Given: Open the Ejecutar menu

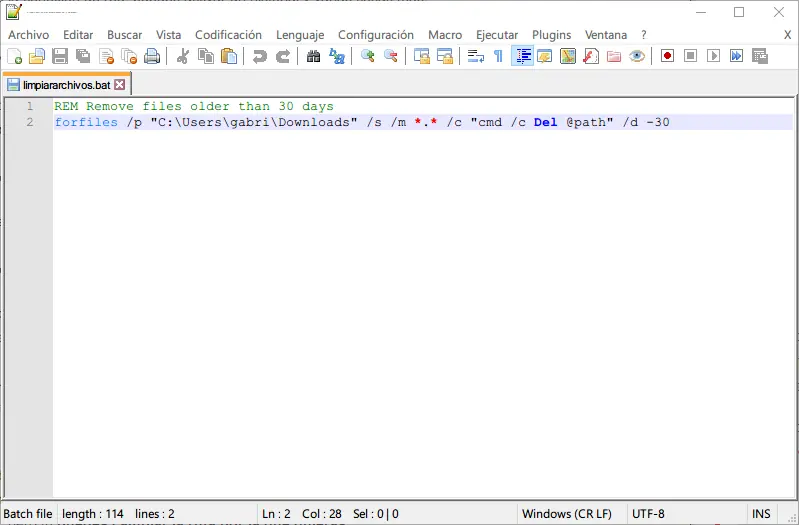Looking at the screenshot, I should pyautogui.click(x=497, y=35).
